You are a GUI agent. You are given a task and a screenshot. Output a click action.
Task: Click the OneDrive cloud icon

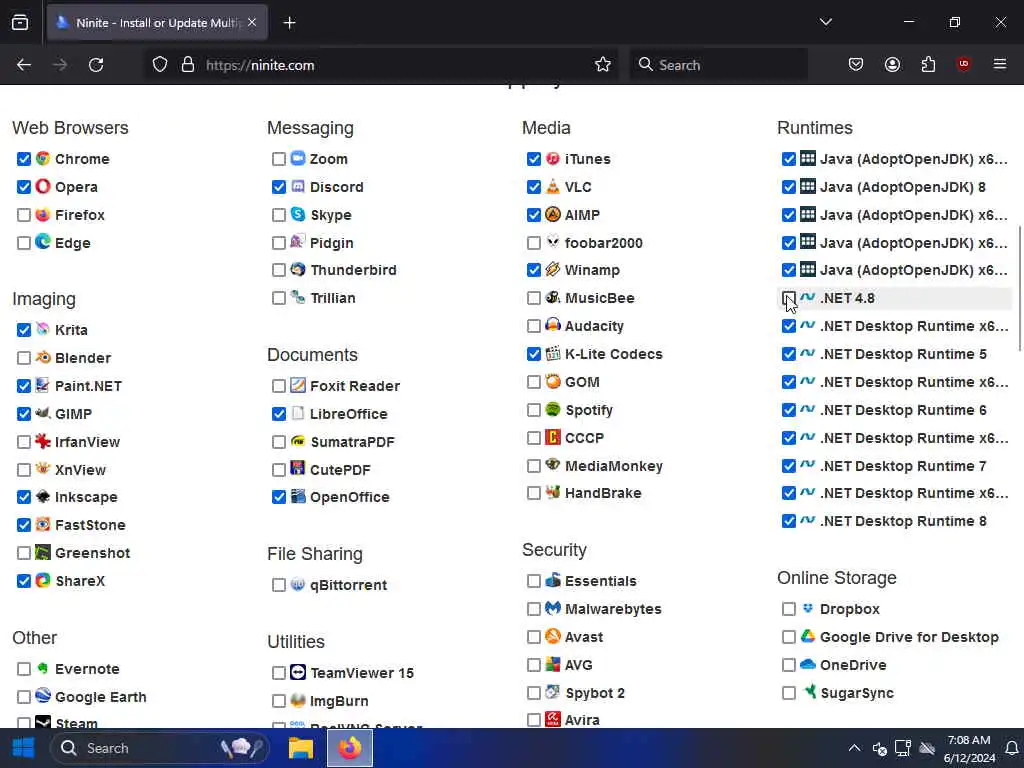click(808, 664)
